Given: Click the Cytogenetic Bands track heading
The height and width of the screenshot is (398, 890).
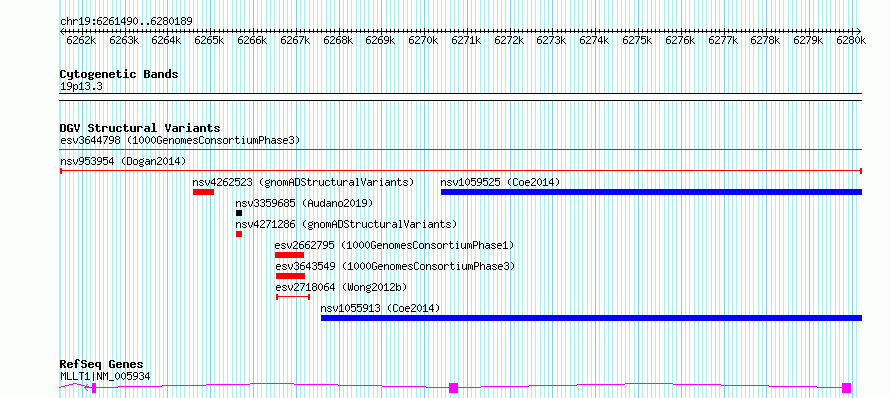Looking at the screenshot, I should tap(119, 74).
